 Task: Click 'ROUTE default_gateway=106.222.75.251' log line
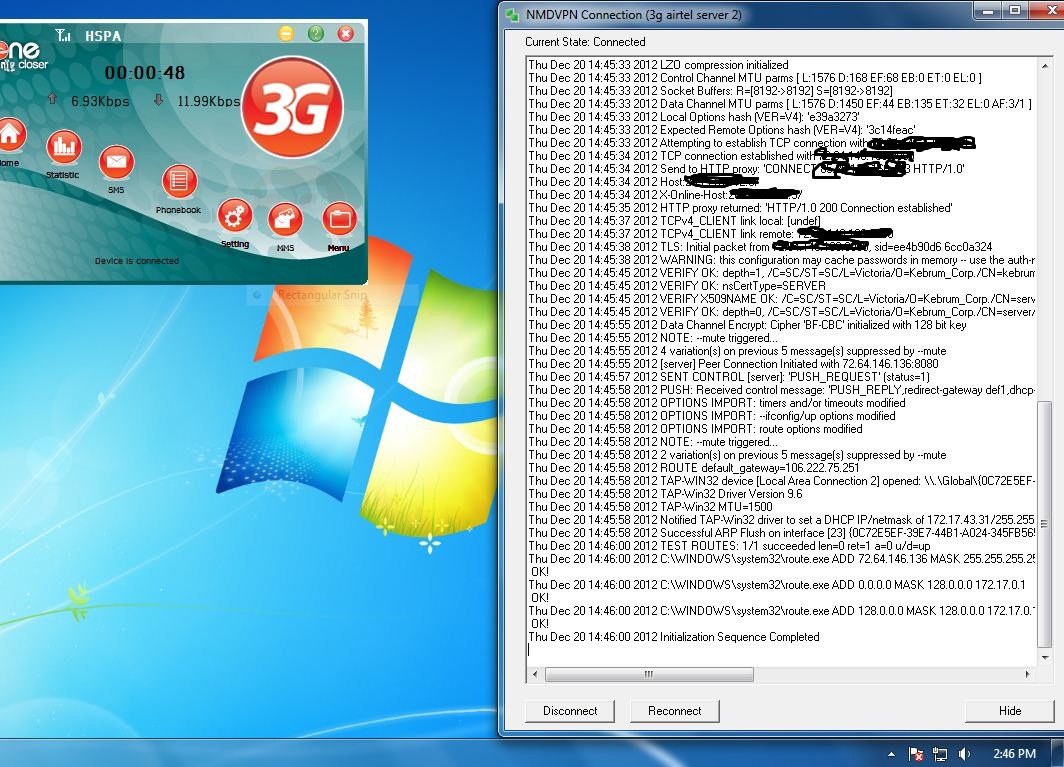tap(694, 468)
